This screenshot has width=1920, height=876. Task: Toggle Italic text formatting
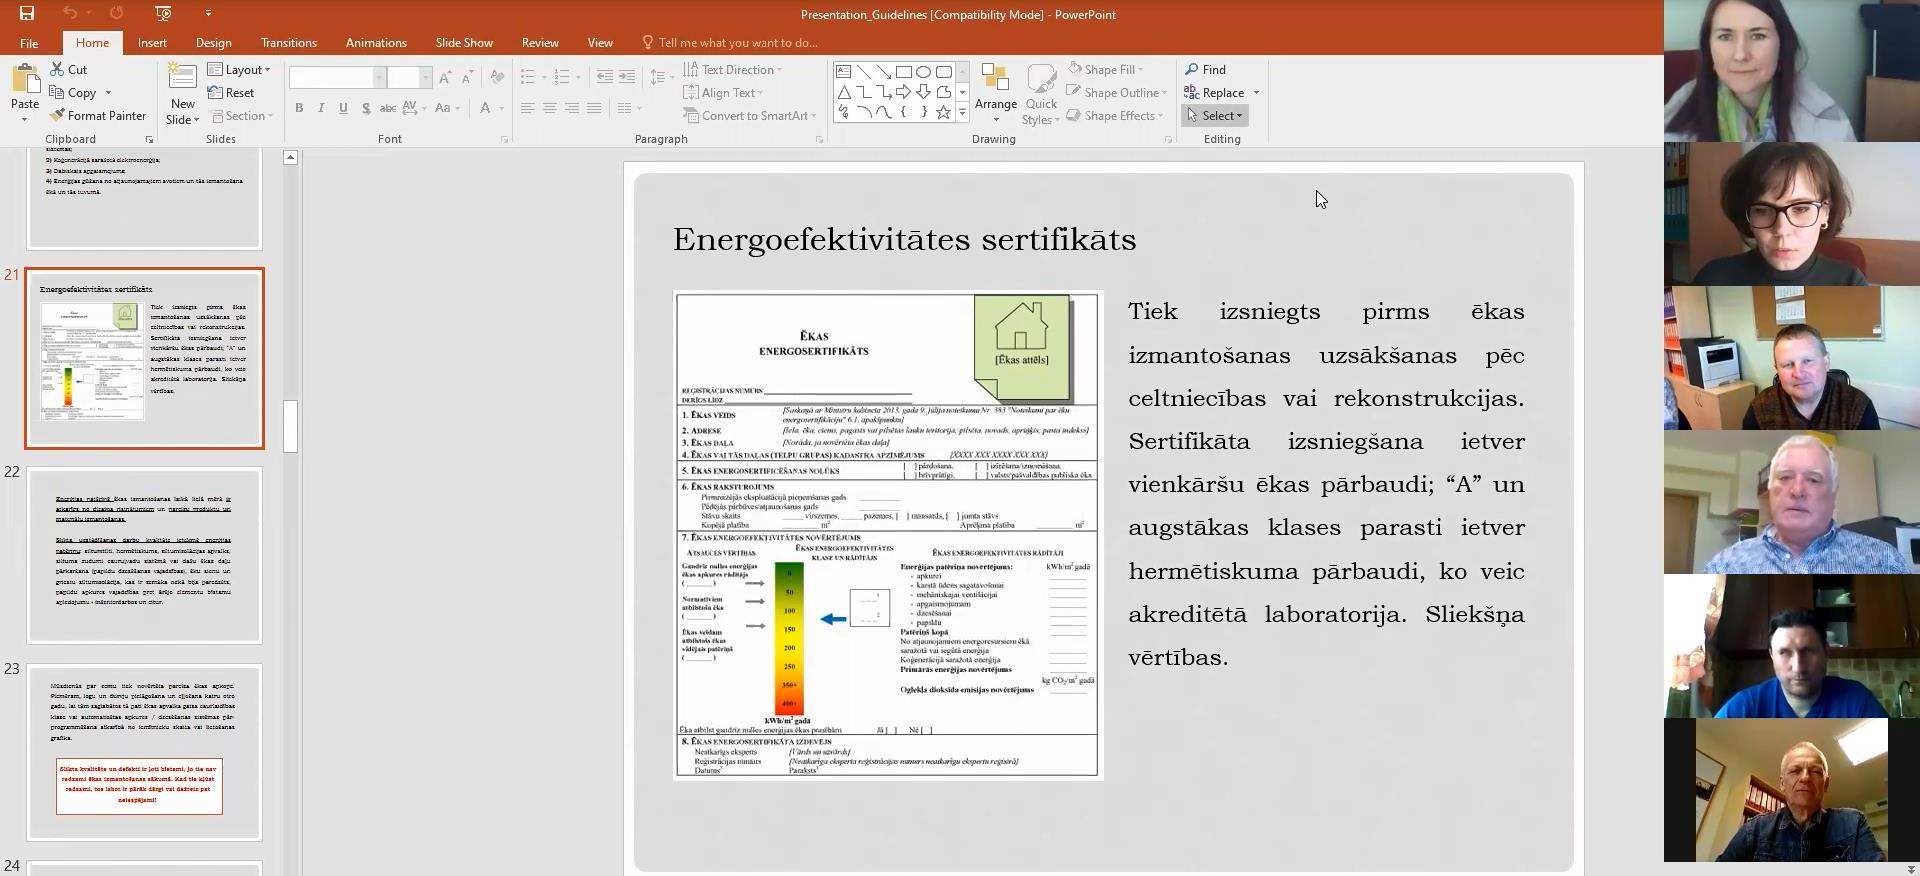coord(321,108)
